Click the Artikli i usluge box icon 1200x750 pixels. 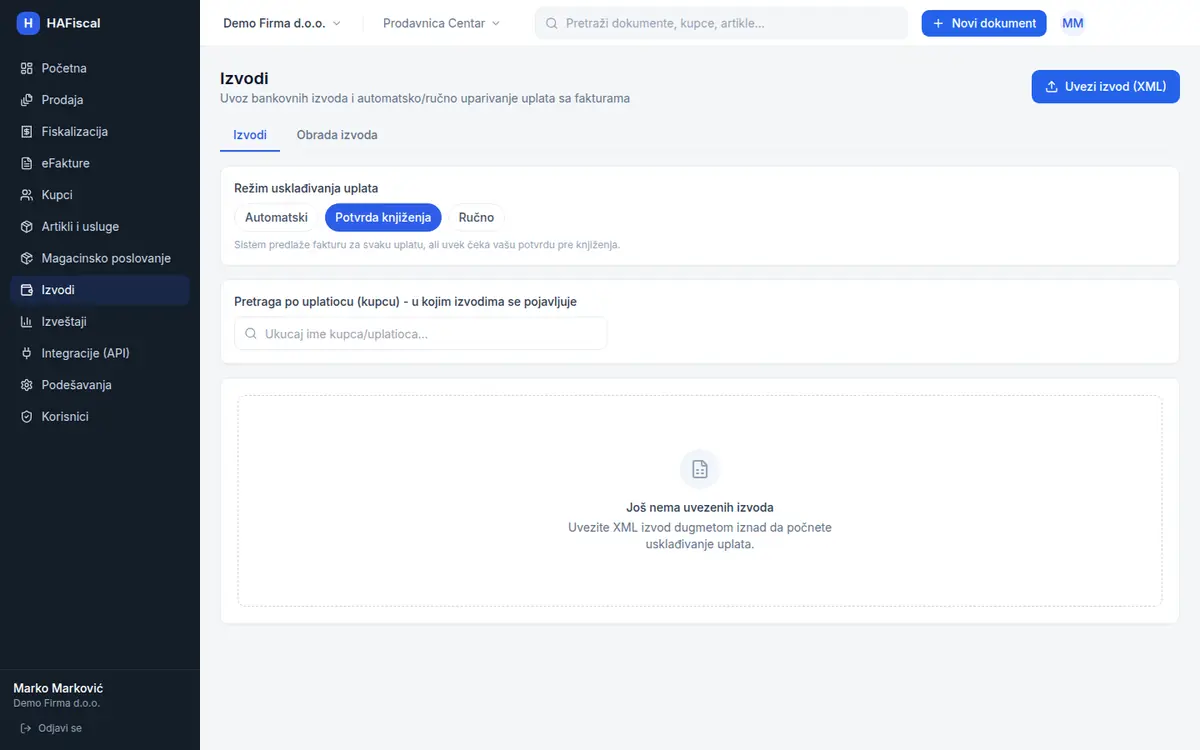[27, 227]
